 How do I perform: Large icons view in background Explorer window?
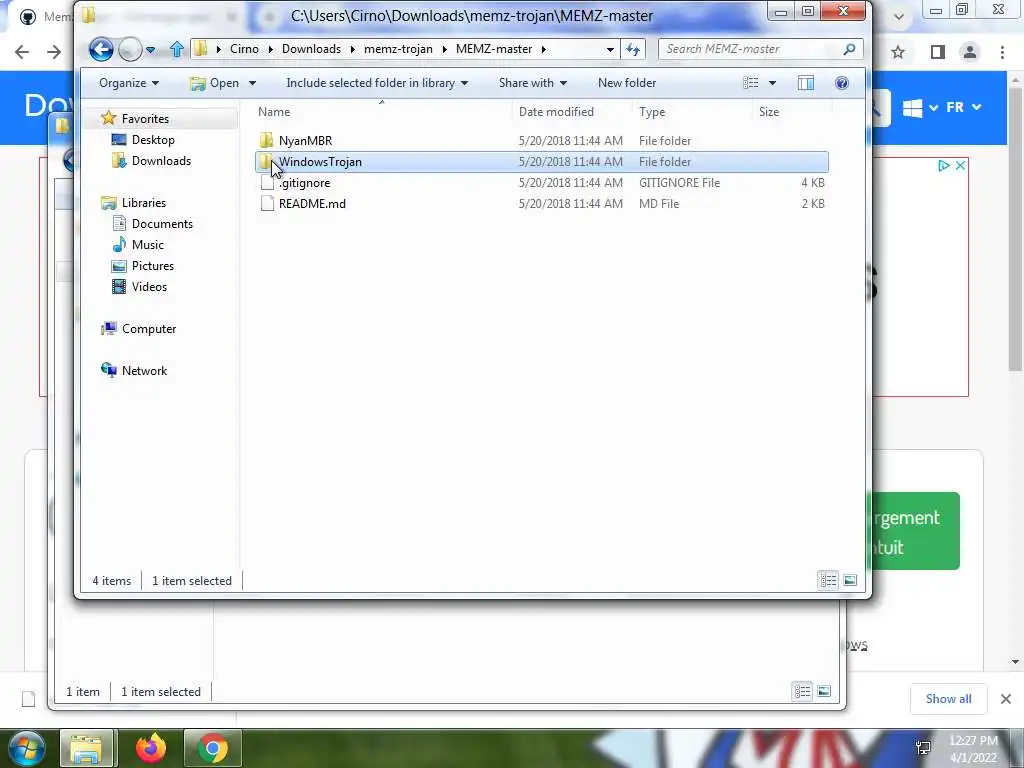click(x=824, y=691)
